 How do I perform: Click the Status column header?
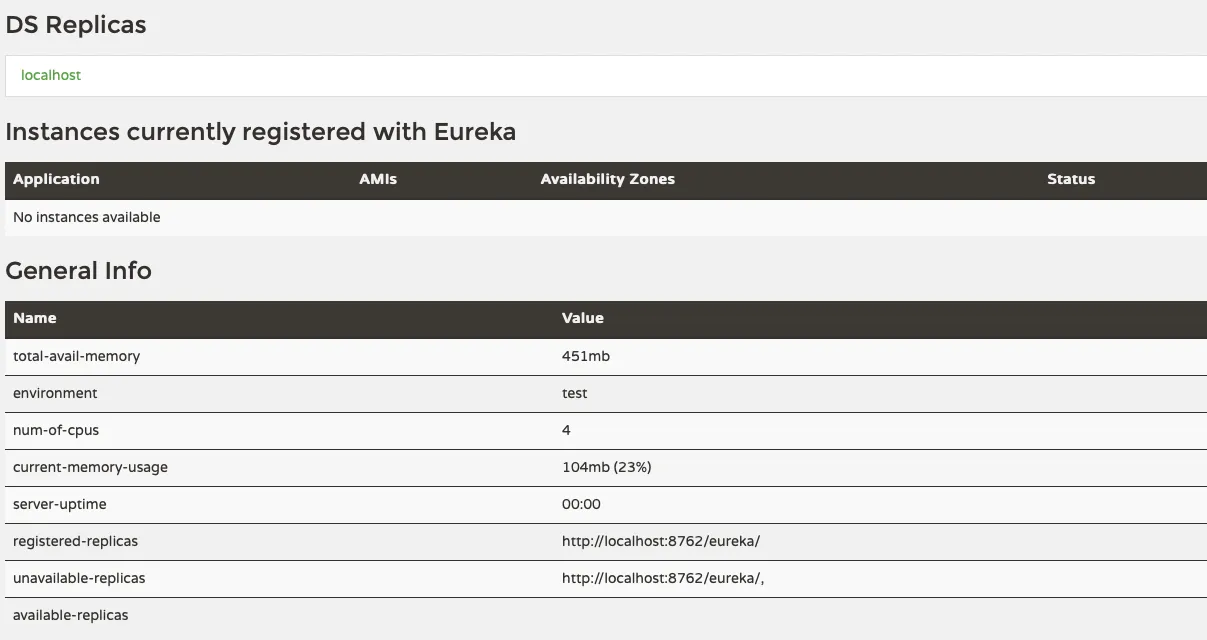click(1070, 179)
